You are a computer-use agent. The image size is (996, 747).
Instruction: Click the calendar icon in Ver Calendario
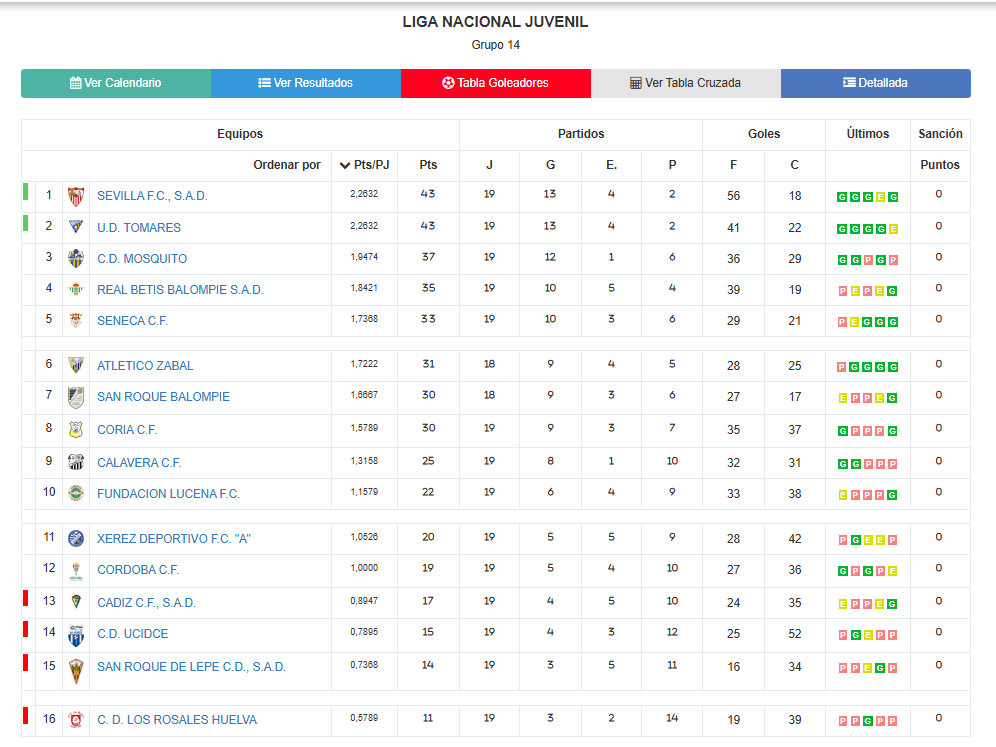[x=76, y=83]
